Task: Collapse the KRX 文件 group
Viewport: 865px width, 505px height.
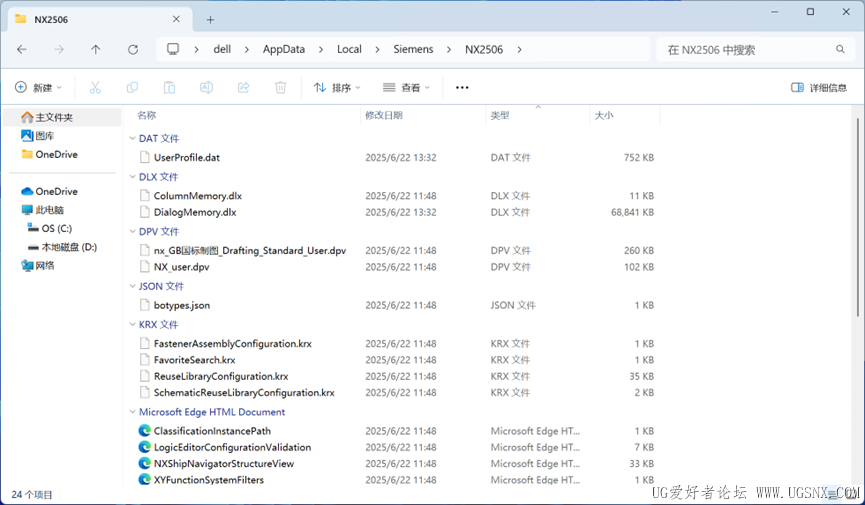Action: pos(132,324)
